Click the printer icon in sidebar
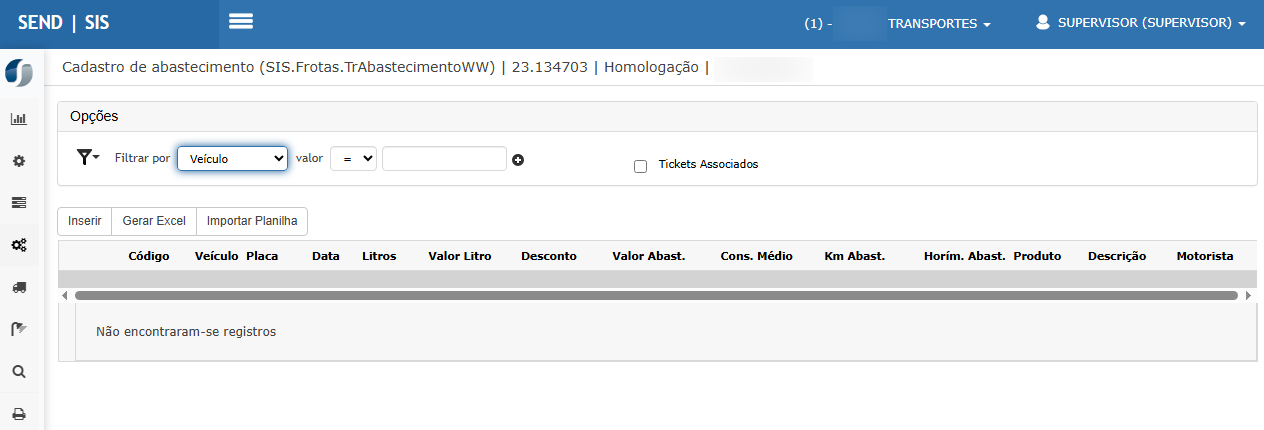This screenshot has height=430, width=1264. coord(18,413)
